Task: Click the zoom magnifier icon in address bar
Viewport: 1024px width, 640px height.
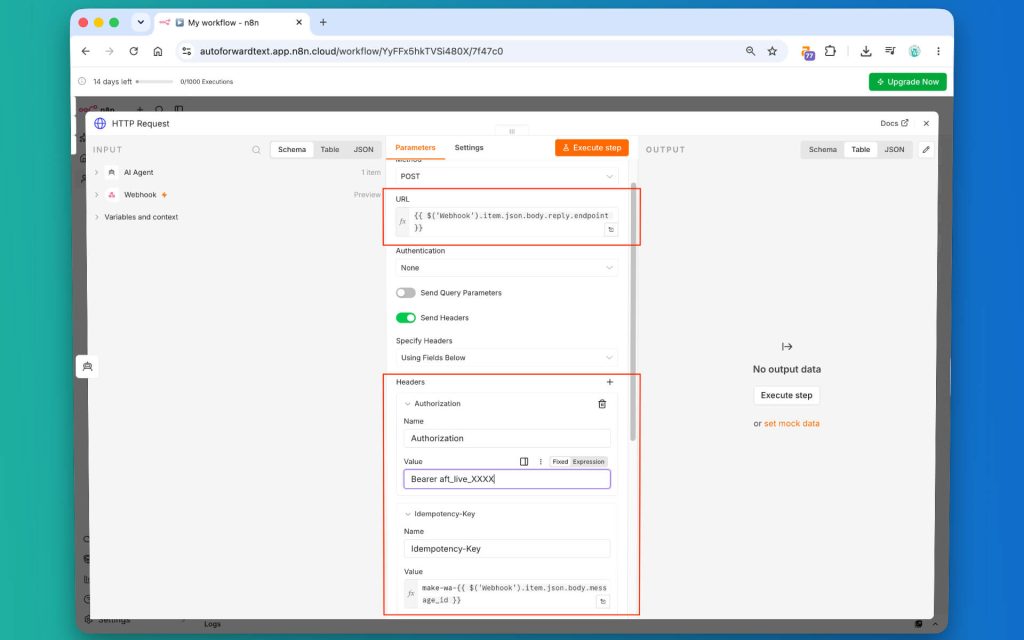Action: tap(750, 51)
